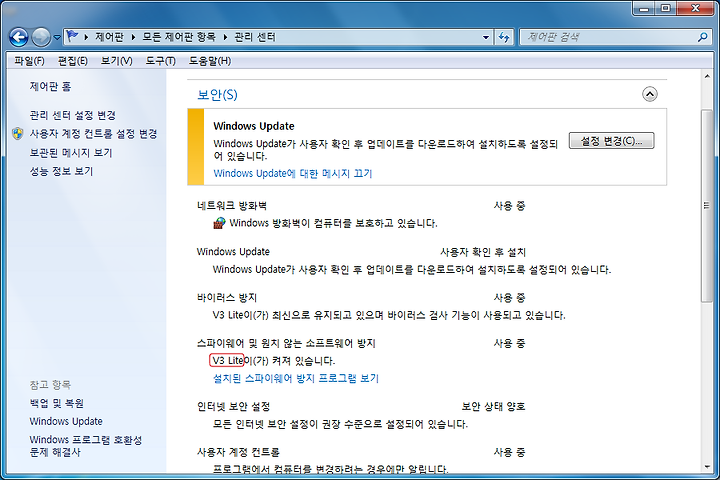Open 백업 및 복원 link
Viewport: 720px width, 480px height.
coord(56,403)
